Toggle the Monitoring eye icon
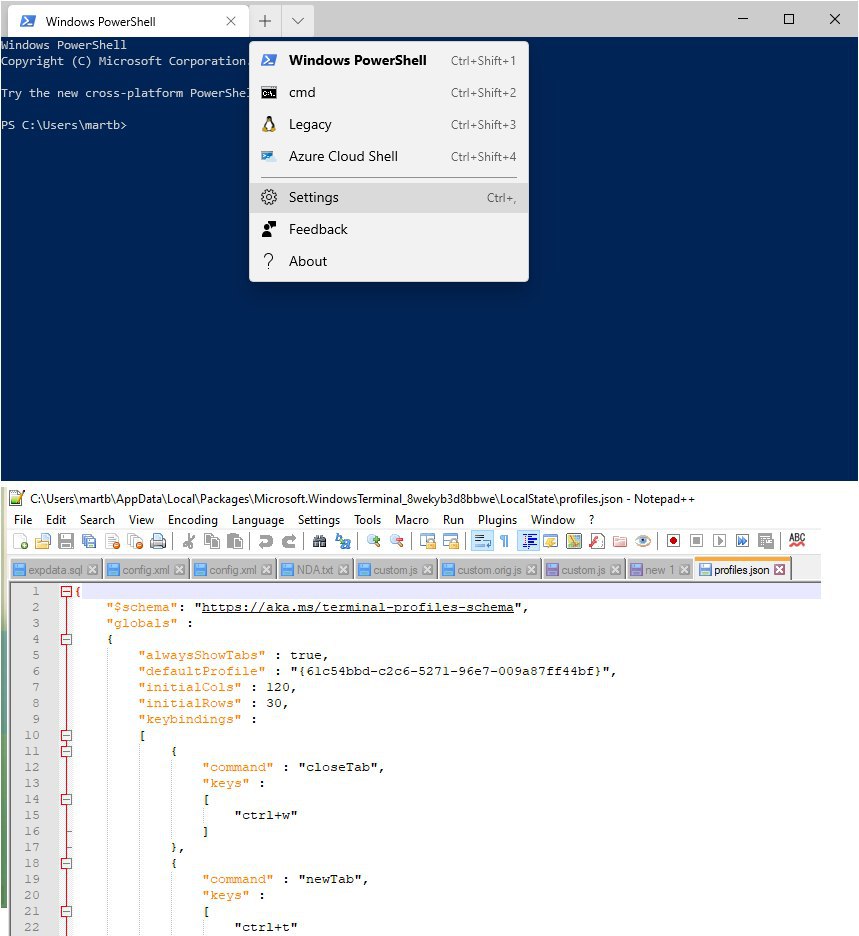Image resolution: width=859 pixels, height=936 pixels. (x=643, y=541)
